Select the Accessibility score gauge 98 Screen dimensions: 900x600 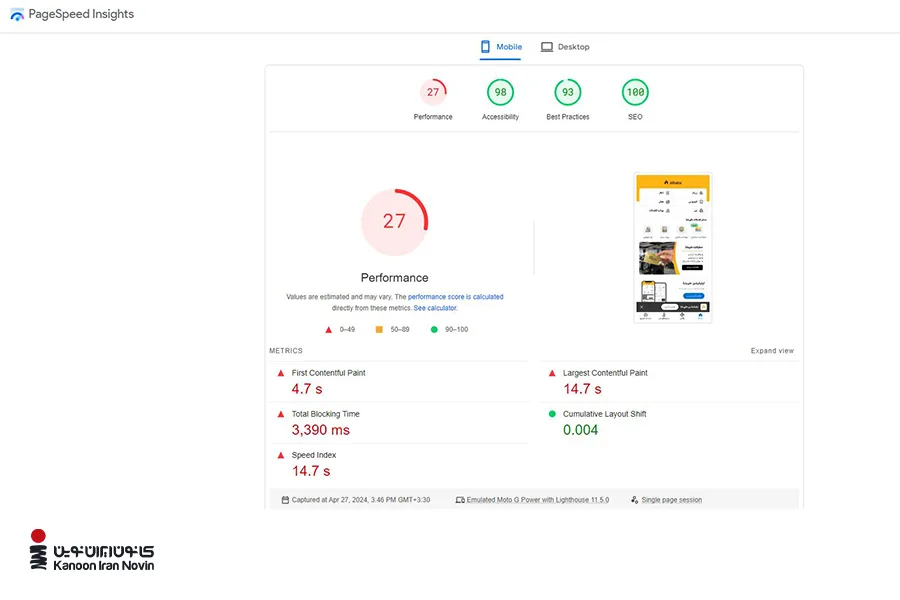pos(501,92)
